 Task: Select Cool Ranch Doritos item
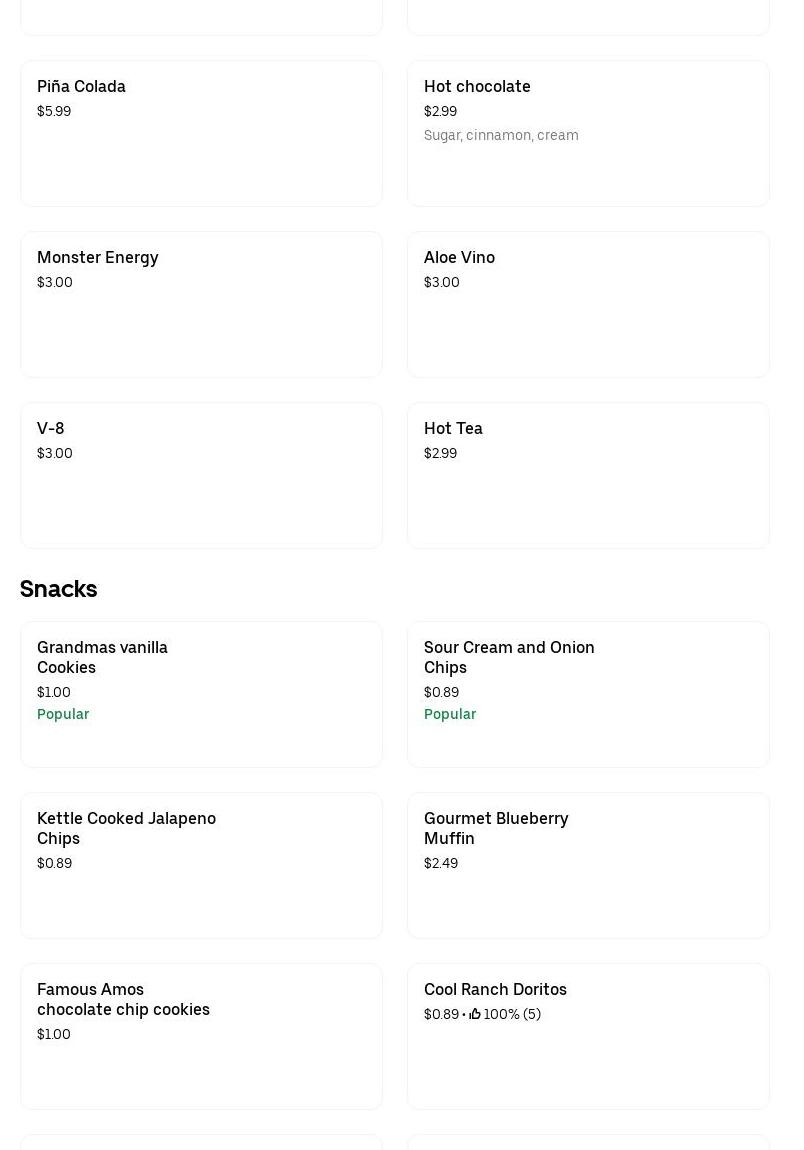[588, 1036]
